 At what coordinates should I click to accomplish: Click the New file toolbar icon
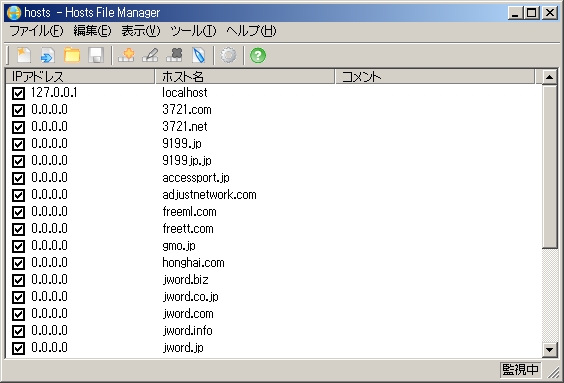pos(24,55)
